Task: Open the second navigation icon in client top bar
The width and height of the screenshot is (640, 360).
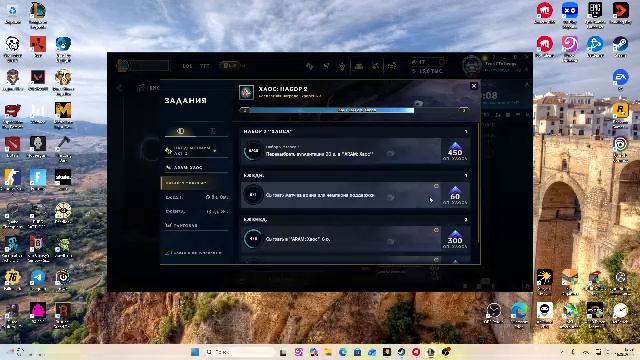Action: point(326,66)
